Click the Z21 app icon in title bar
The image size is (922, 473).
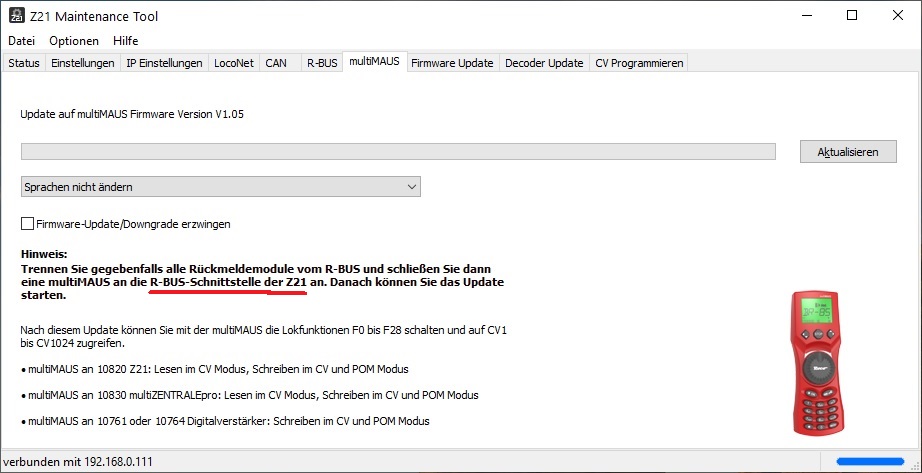point(16,16)
